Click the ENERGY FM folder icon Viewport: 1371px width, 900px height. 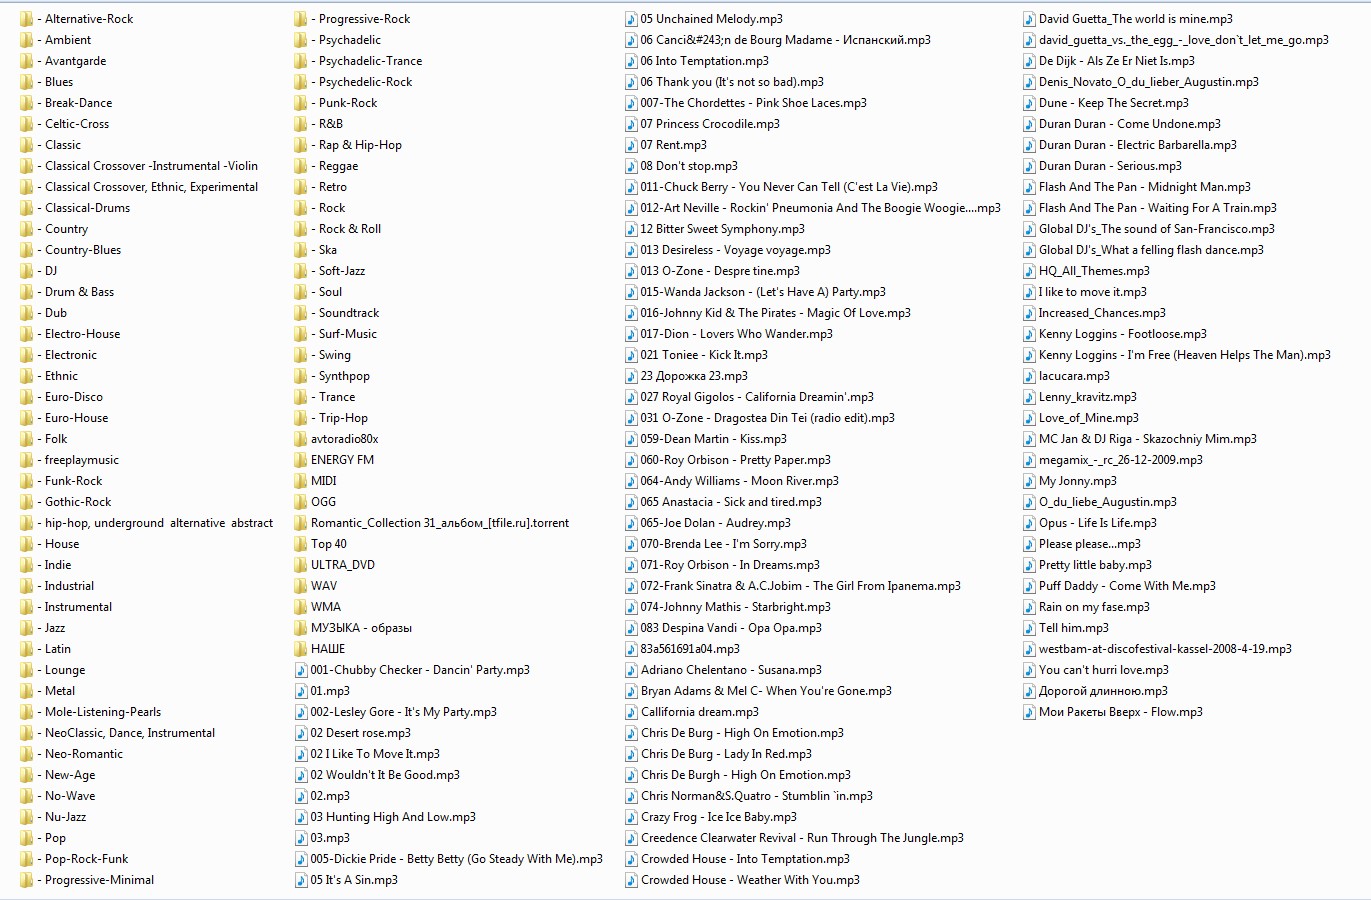click(300, 460)
